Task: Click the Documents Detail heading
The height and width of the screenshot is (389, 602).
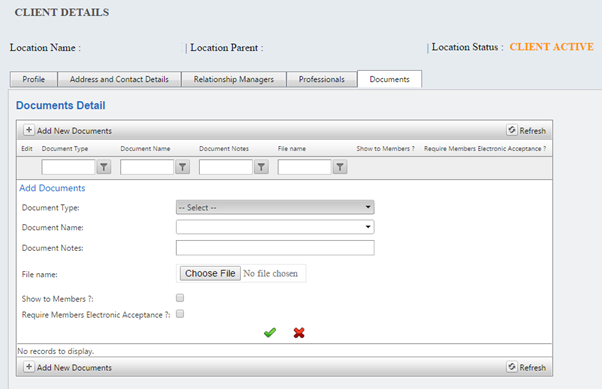Action: pyautogui.click(x=61, y=105)
